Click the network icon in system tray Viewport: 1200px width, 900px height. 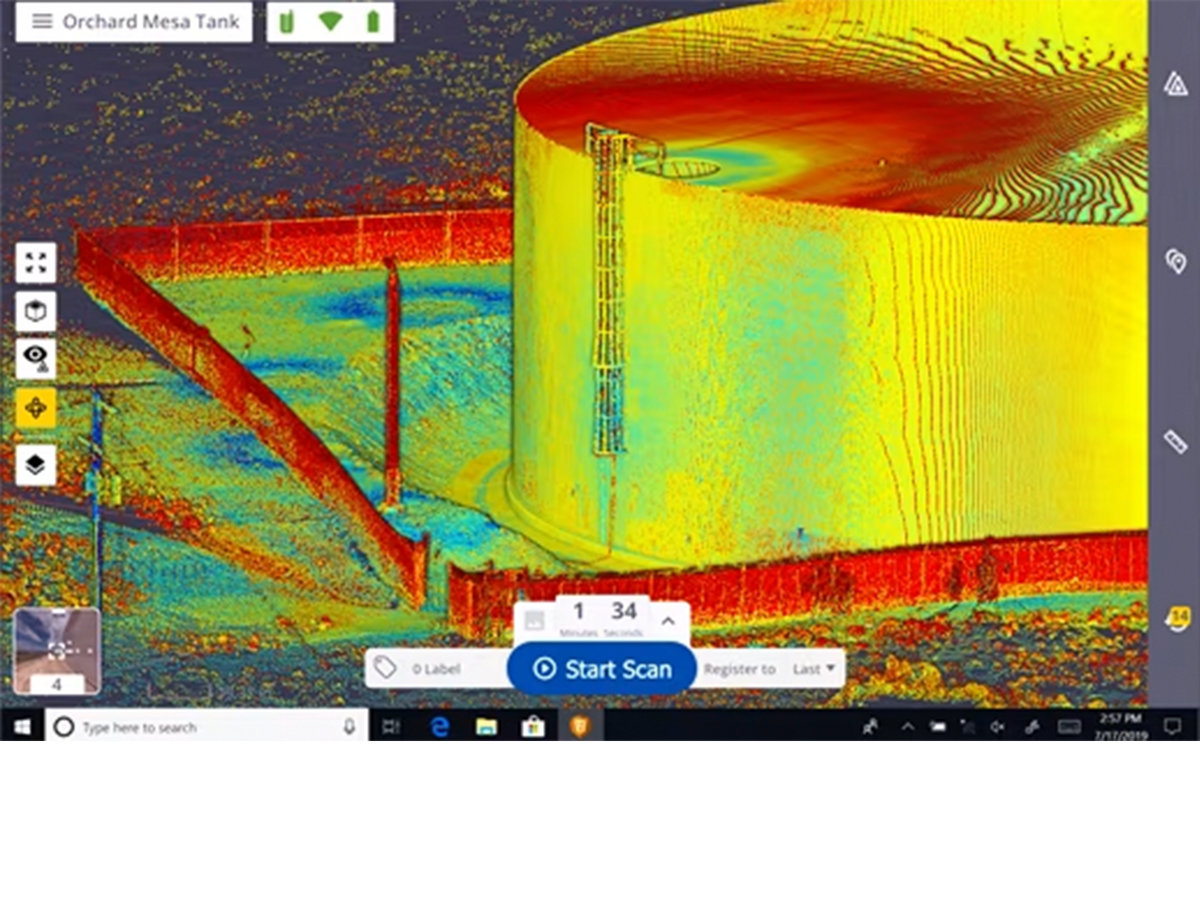coord(968,727)
